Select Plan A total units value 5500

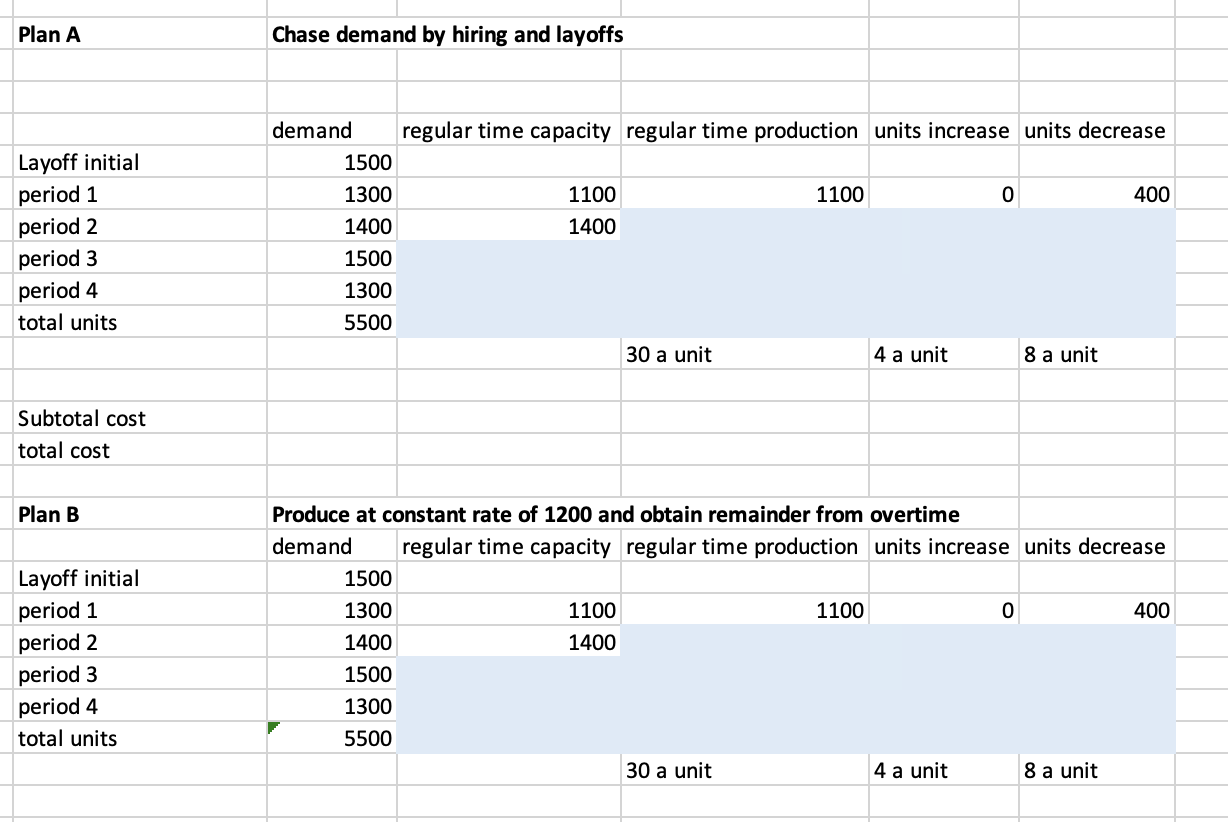370,322
